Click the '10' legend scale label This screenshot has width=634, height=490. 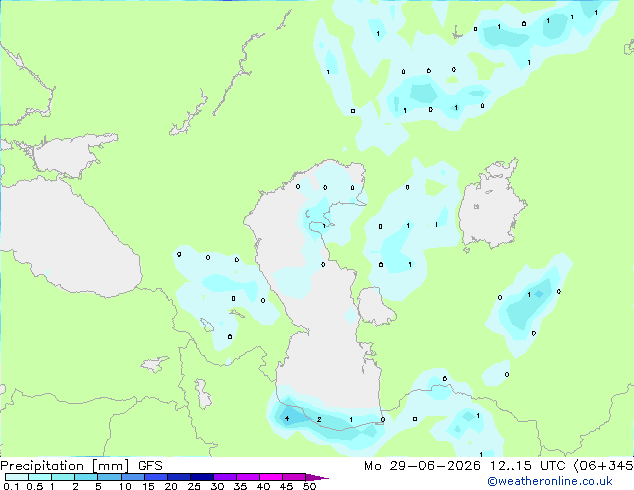tap(125, 486)
